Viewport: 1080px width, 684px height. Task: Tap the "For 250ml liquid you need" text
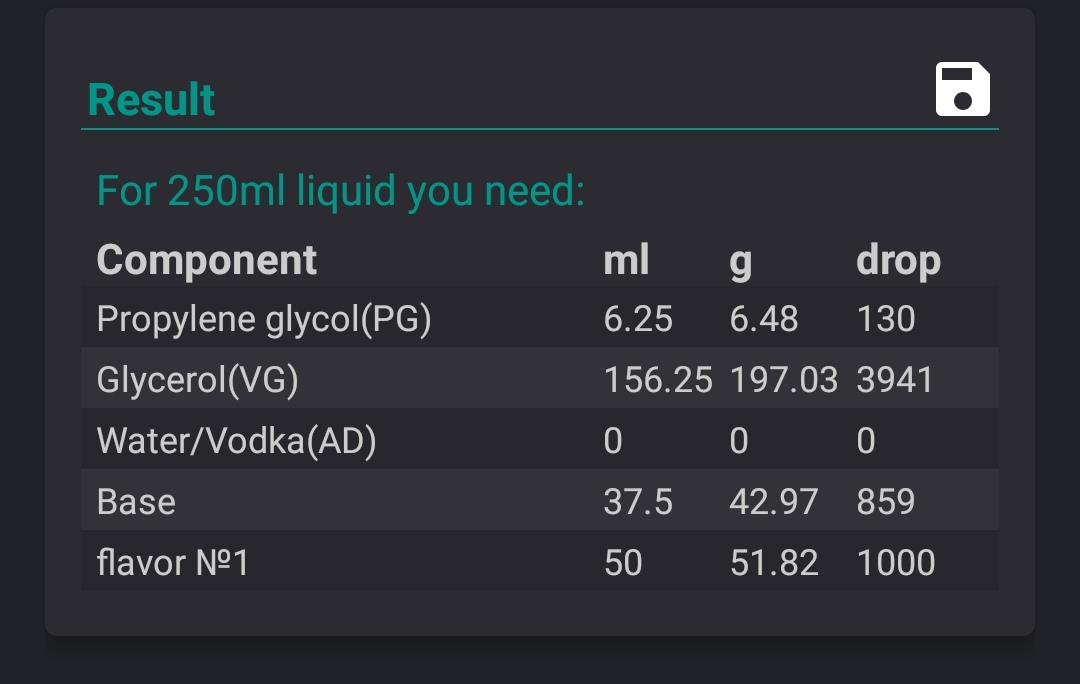[x=340, y=191]
